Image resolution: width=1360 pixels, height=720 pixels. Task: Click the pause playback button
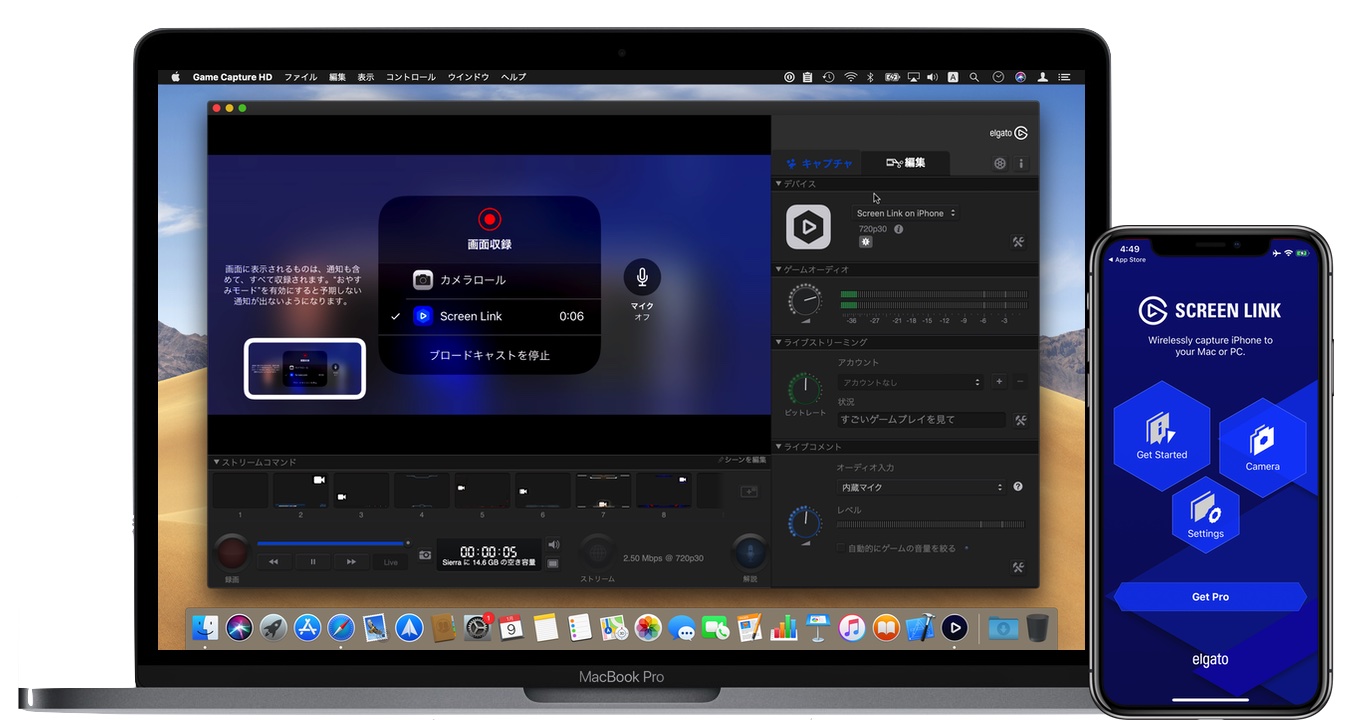pos(313,562)
